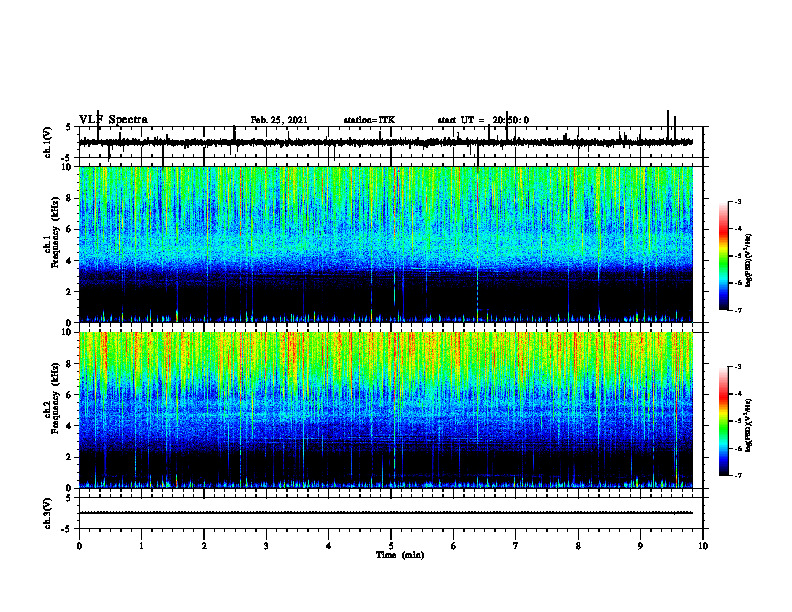792x612 pixels.
Task: Select the date "Feb. 25, 2021"
Action: [x=279, y=120]
